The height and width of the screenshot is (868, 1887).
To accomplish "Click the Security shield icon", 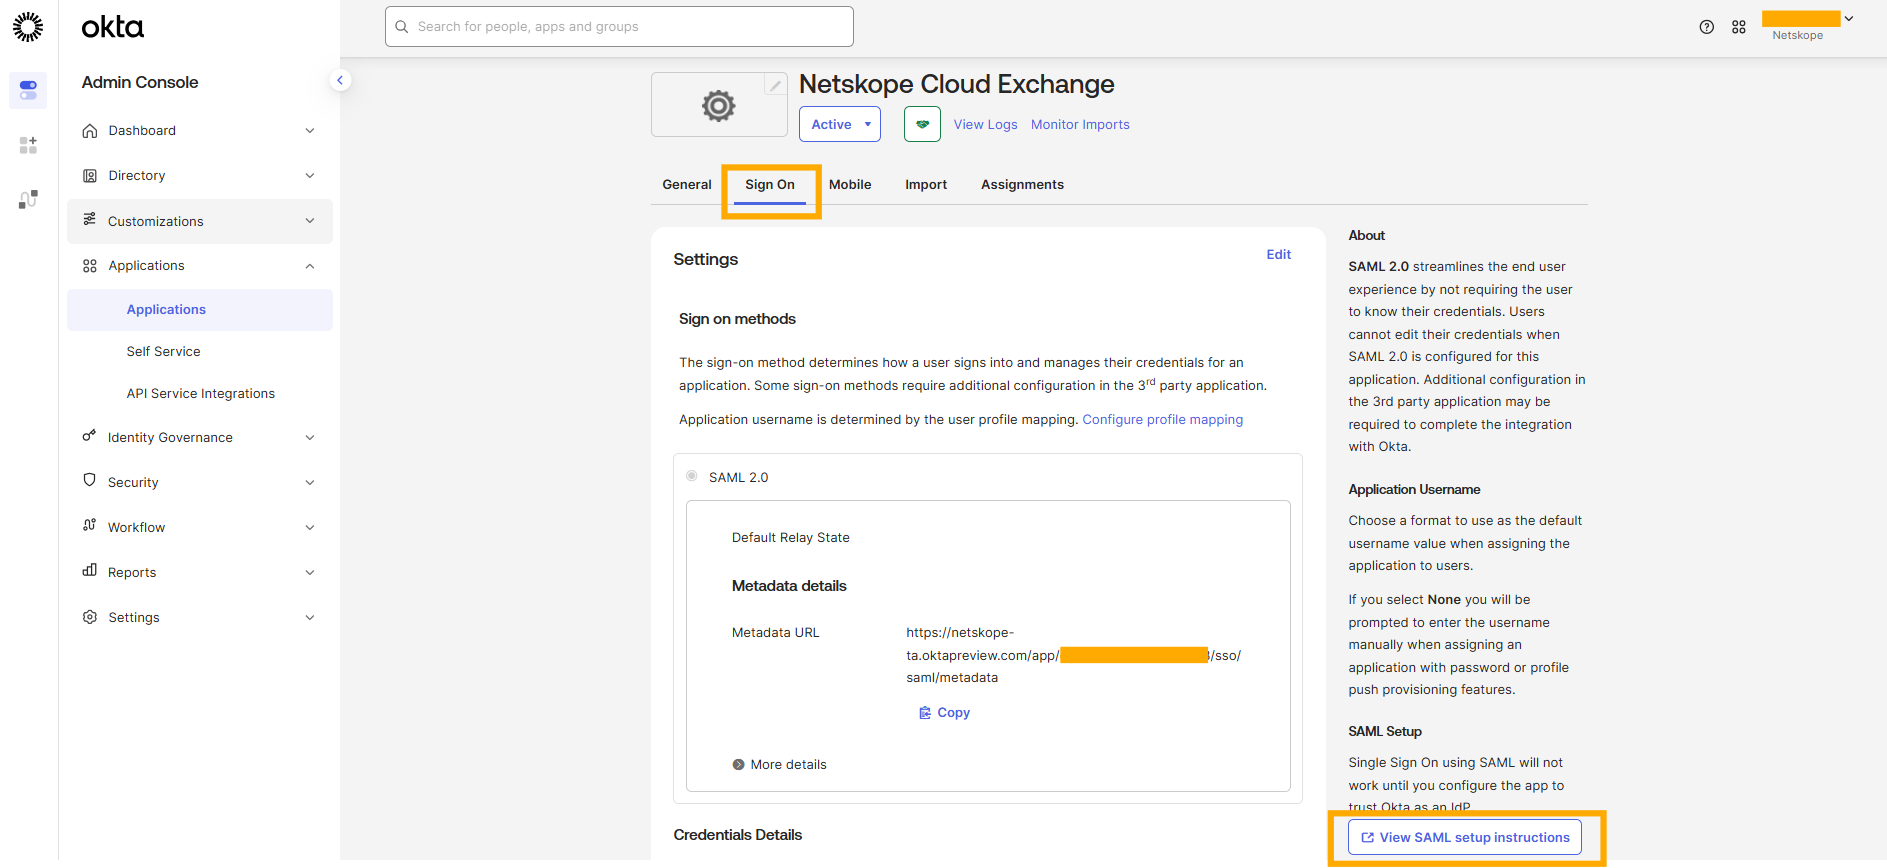I will pos(90,480).
